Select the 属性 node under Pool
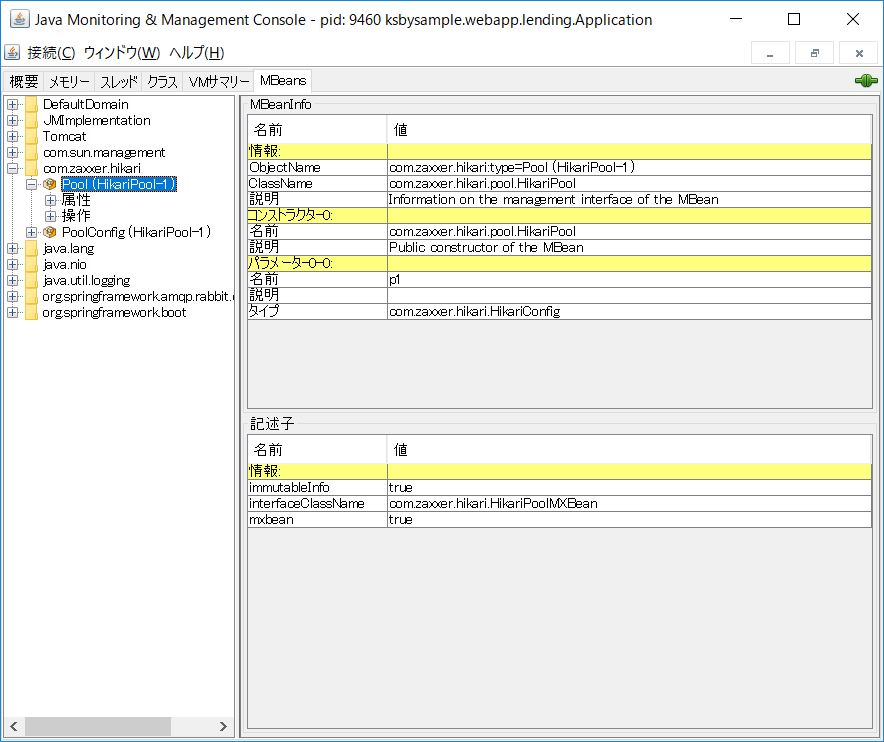Screen dimensions: 884x742 click(77, 200)
